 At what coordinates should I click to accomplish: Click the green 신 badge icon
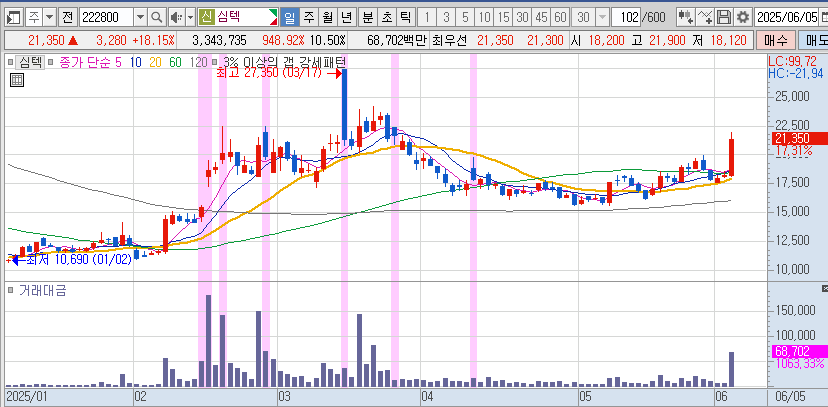206,18
